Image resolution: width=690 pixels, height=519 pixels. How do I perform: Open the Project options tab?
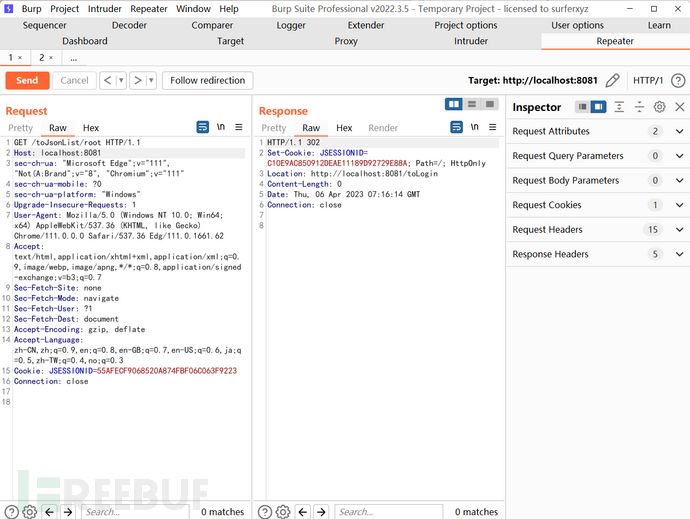click(466, 26)
